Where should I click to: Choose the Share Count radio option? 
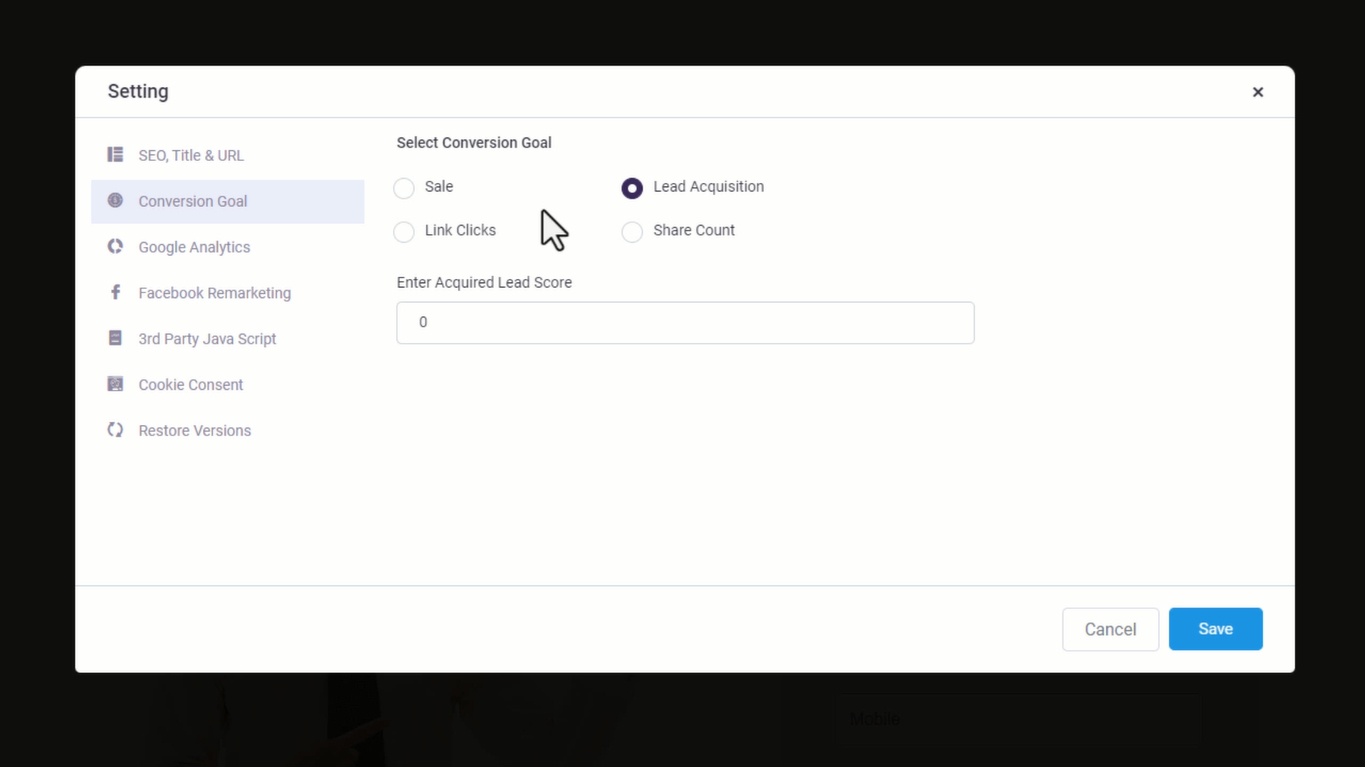tap(632, 232)
